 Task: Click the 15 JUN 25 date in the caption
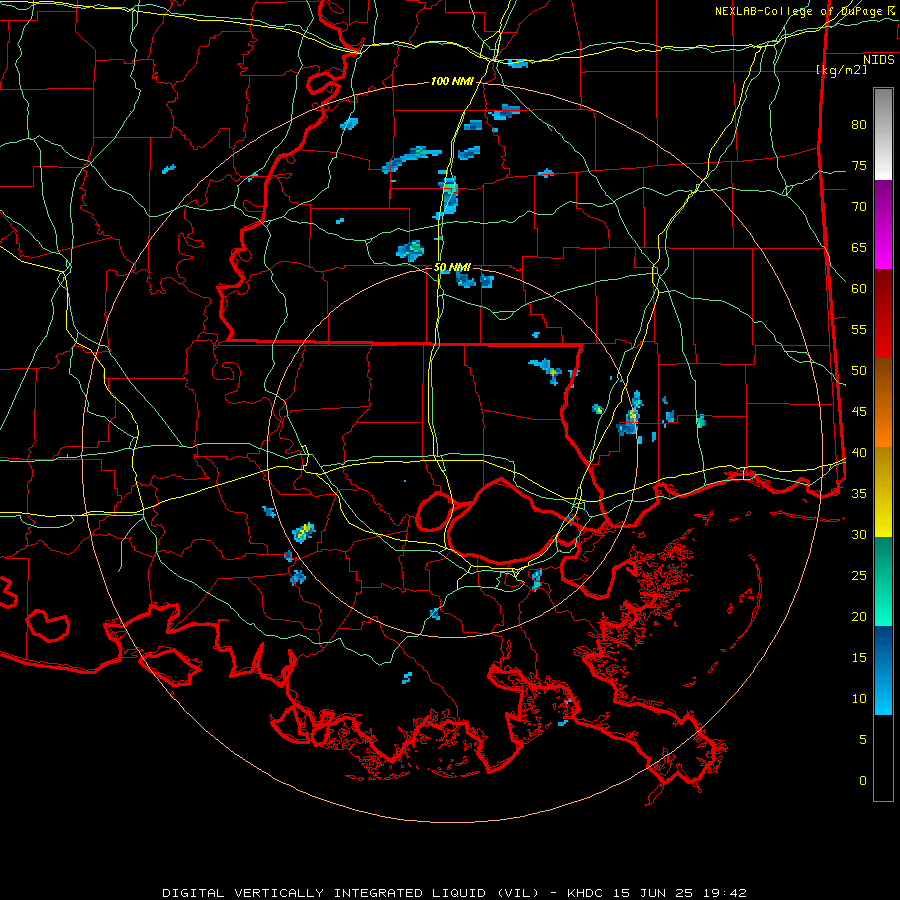[x=655, y=893]
